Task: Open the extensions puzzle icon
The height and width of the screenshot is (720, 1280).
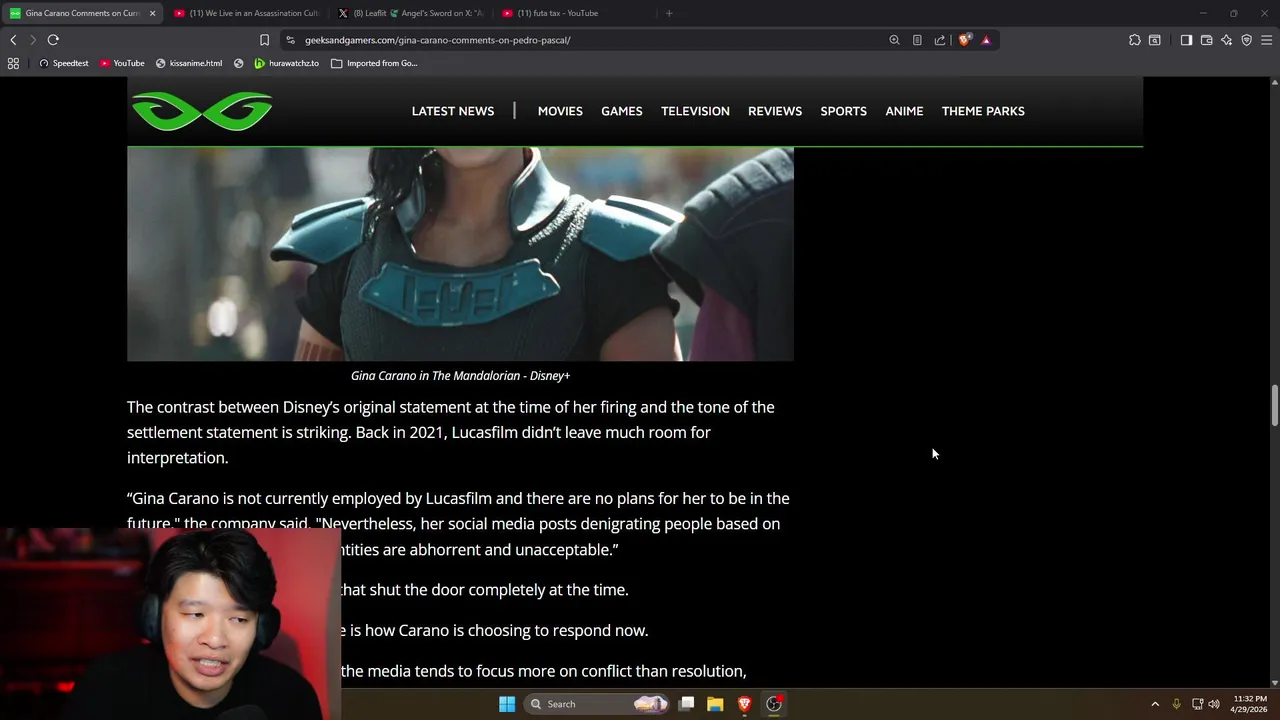Action: click(1134, 40)
